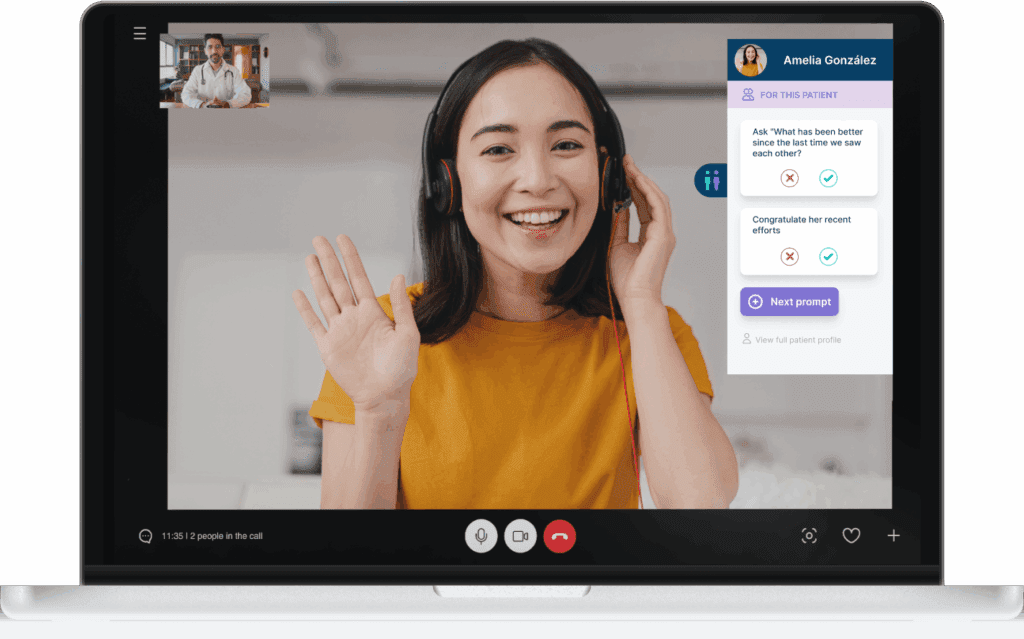Reject the "Congratulate her recent efforts" prompt
Image resolution: width=1024 pixels, height=639 pixels.
point(789,257)
